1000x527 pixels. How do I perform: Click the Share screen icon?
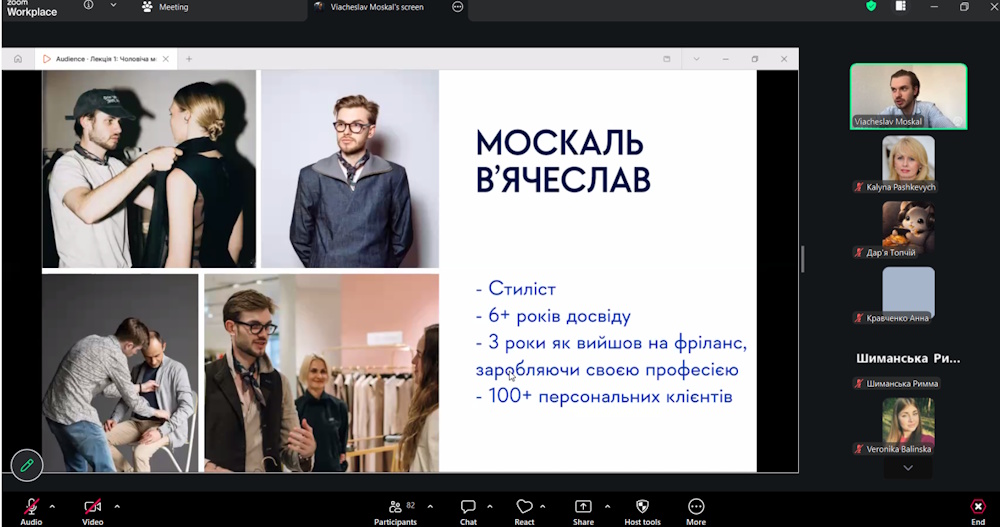click(583, 507)
